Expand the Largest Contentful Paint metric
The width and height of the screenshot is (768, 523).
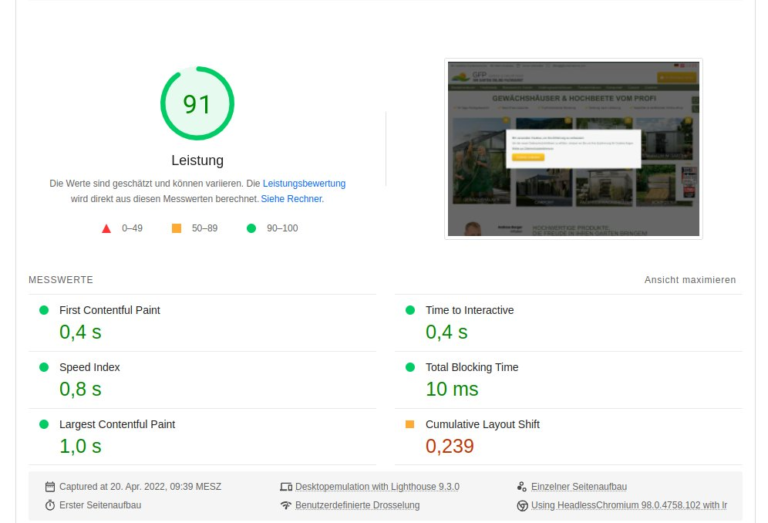point(116,424)
